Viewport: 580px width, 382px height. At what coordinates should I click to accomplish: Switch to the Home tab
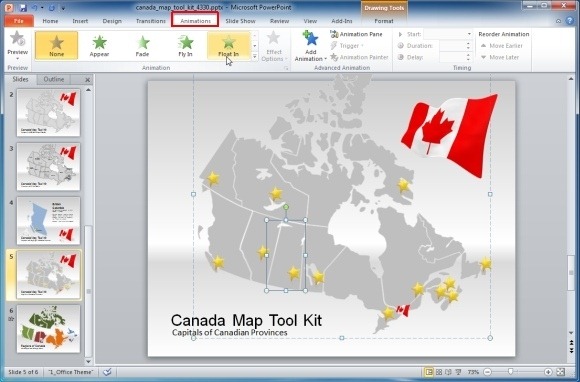pos(50,21)
